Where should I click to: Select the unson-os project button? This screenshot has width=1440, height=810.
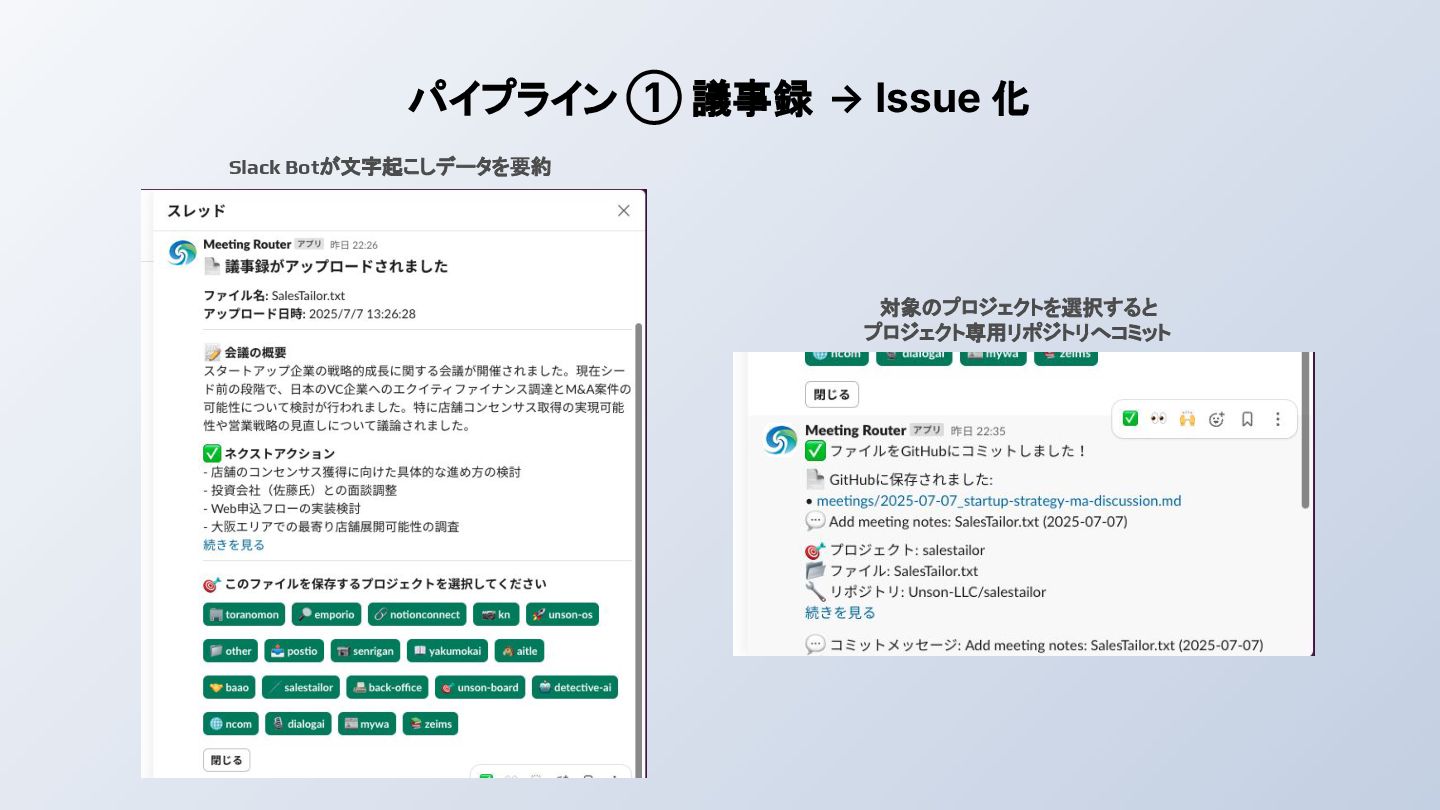(x=562, y=614)
